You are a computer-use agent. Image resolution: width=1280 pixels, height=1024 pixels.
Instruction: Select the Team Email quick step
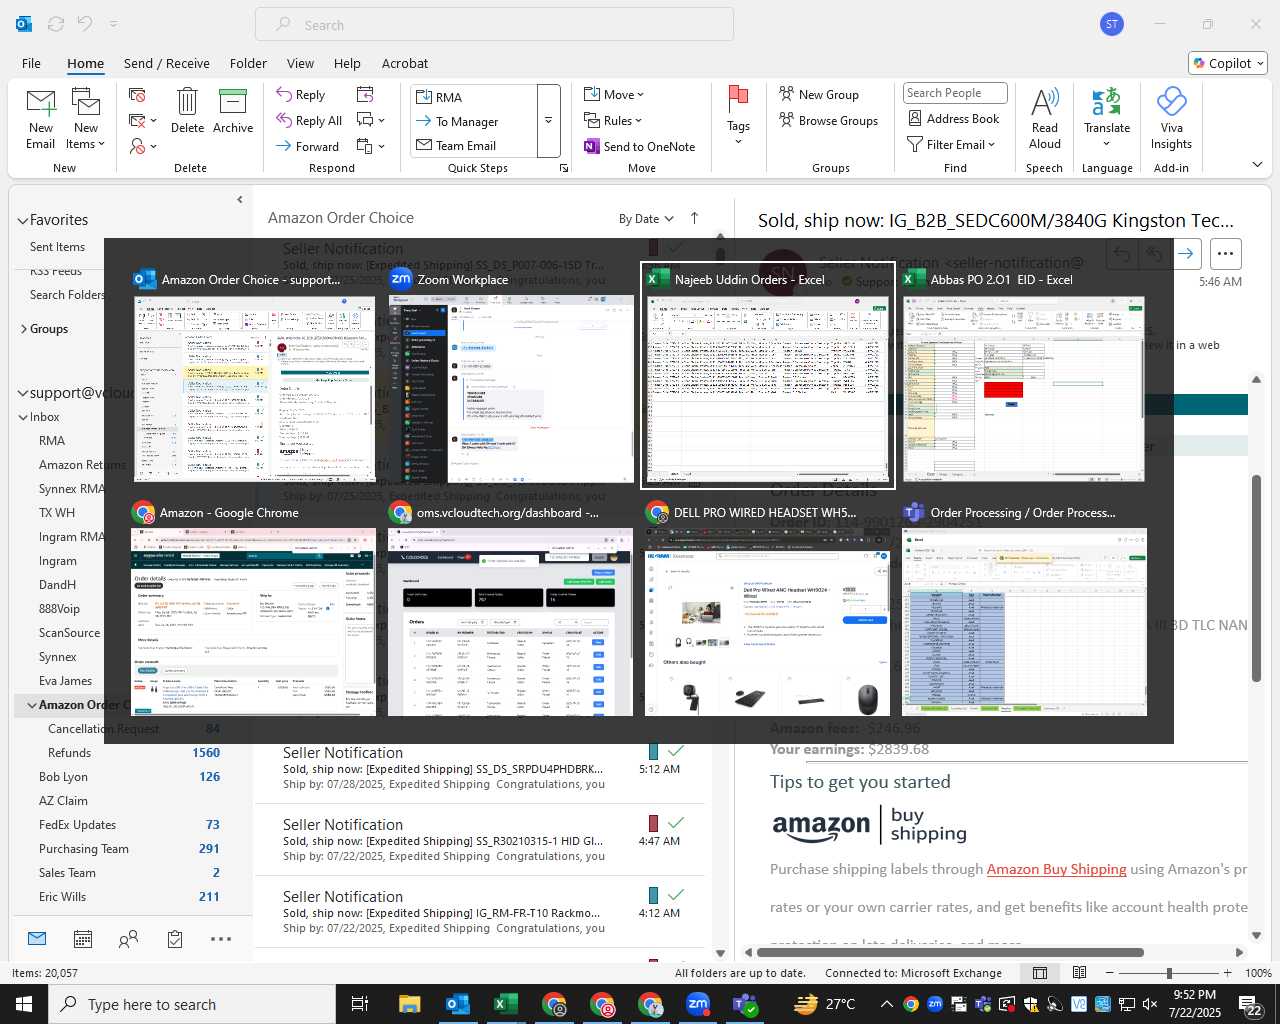coord(474,145)
